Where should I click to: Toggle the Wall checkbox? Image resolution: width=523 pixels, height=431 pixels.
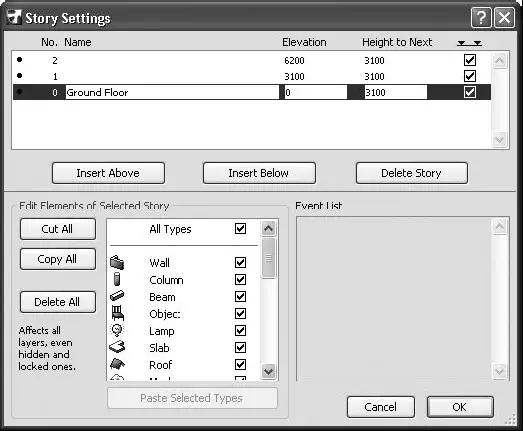(x=240, y=263)
